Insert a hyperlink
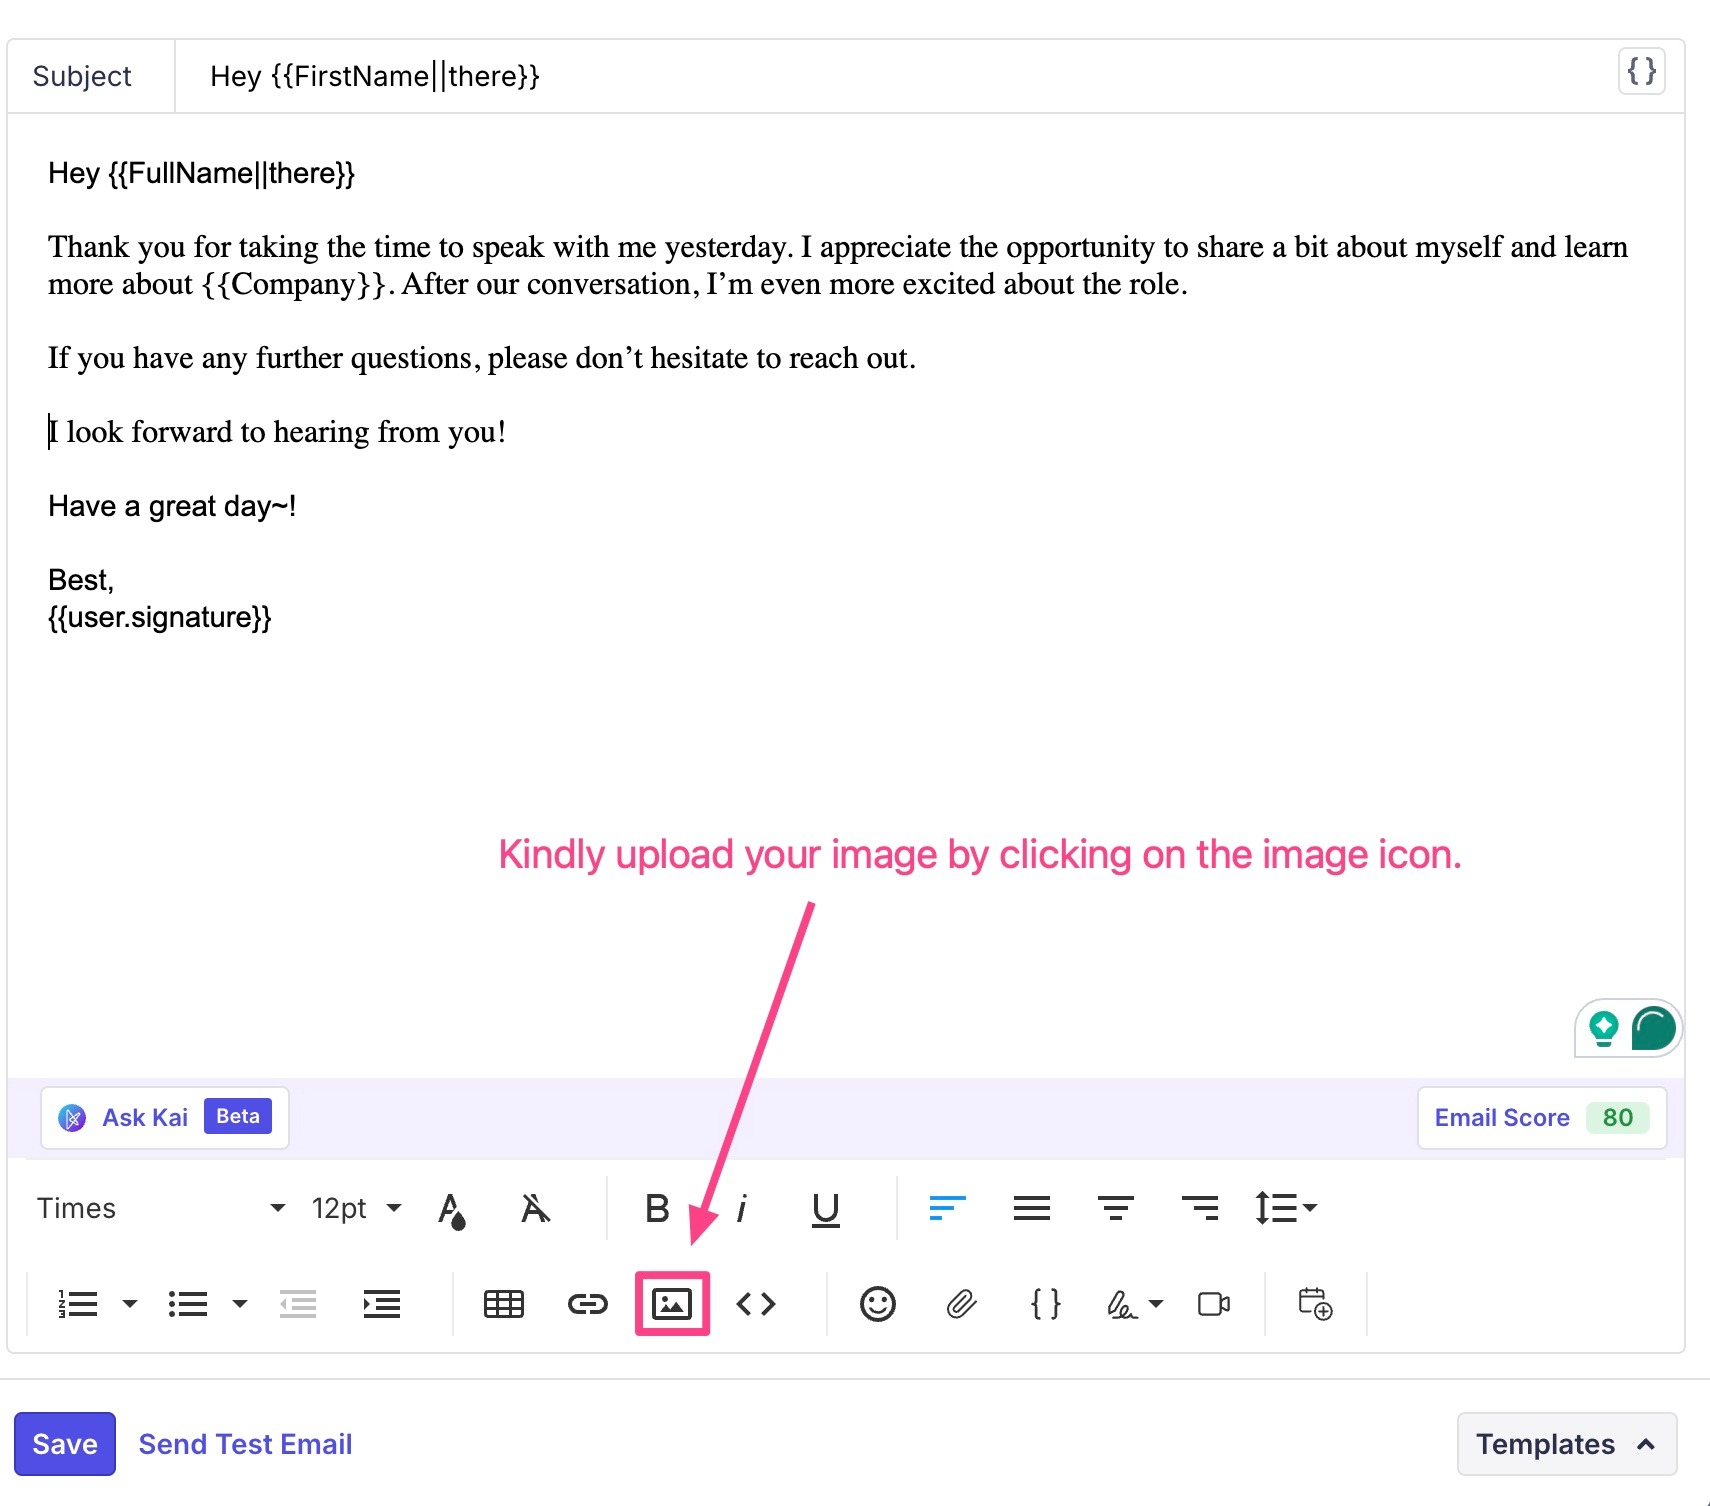This screenshot has width=1710, height=1506. tap(588, 1304)
